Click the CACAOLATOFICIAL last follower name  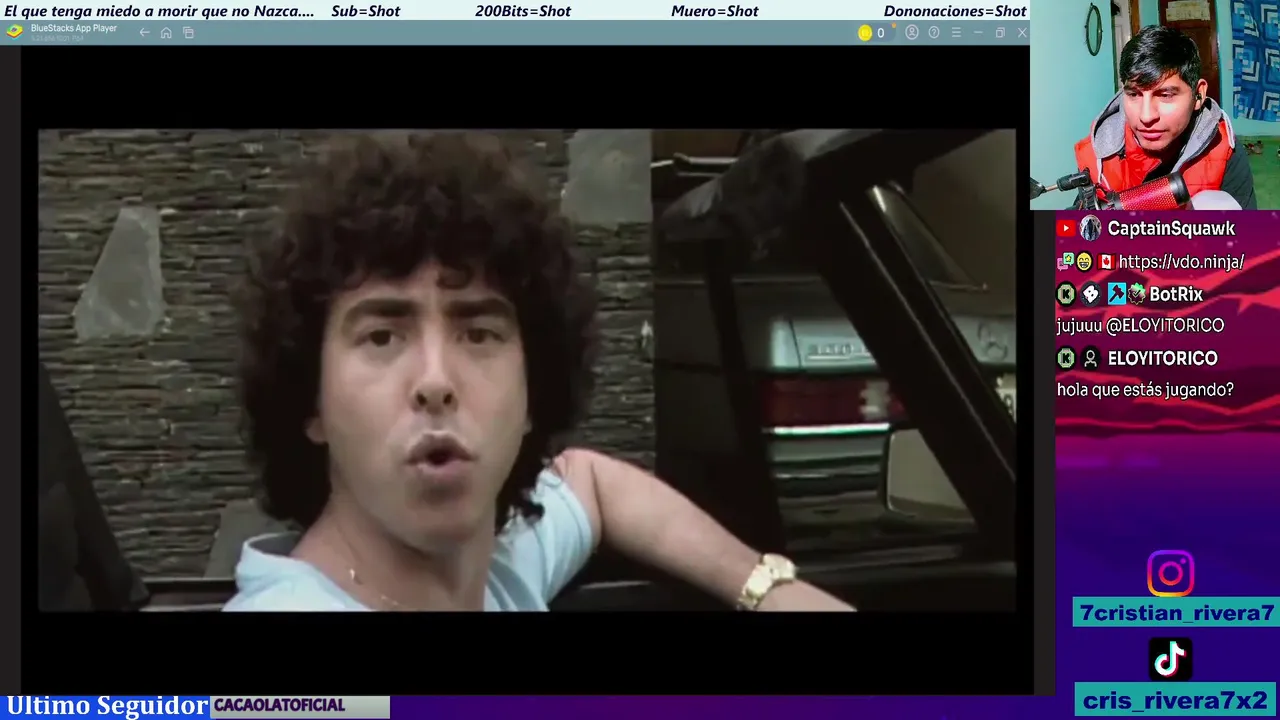click(279, 706)
